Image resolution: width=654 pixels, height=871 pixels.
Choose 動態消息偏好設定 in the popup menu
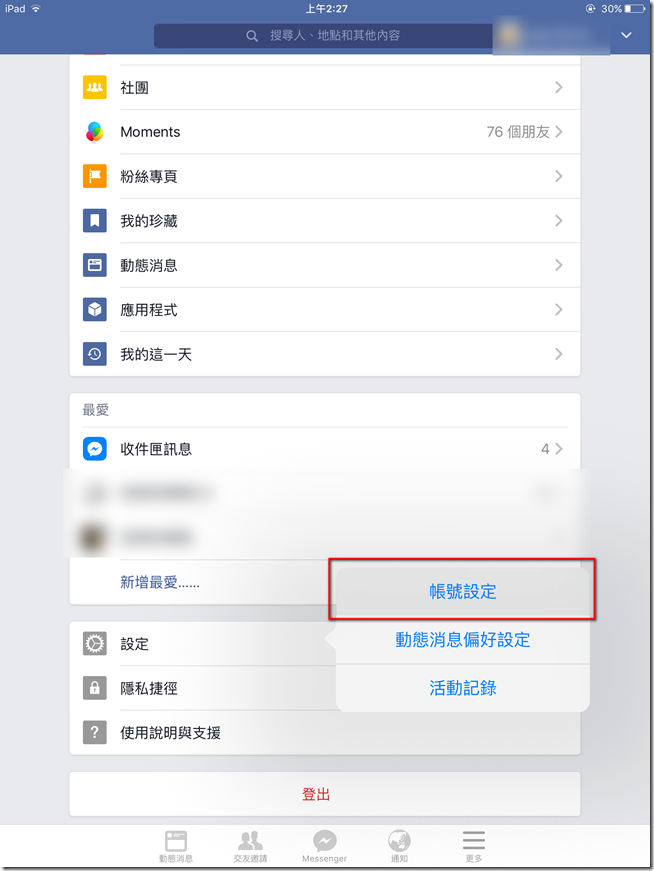pyautogui.click(x=462, y=640)
